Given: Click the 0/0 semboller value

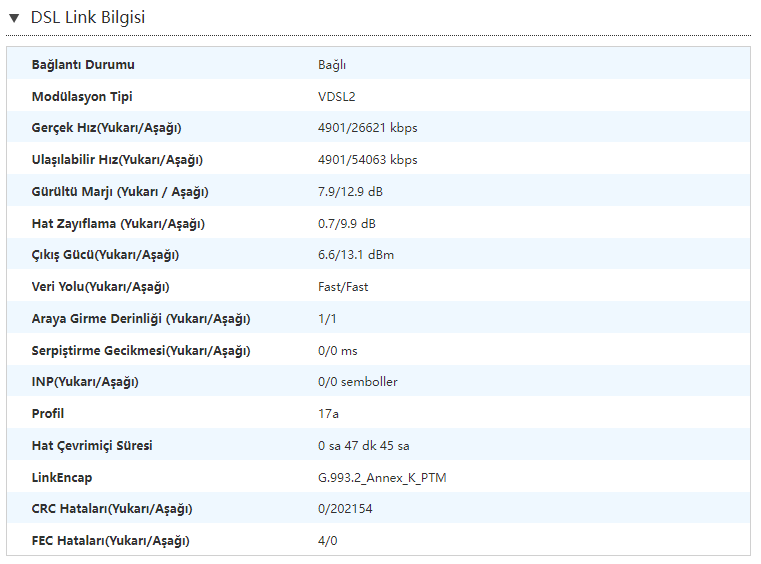Looking at the screenshot, I should pos(358,382).
